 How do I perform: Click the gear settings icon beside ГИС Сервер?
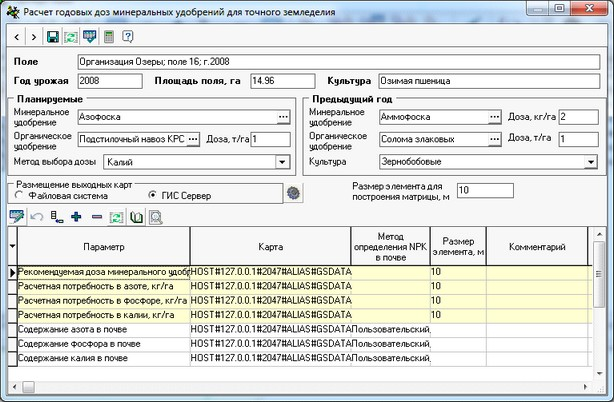pos(293,194)
